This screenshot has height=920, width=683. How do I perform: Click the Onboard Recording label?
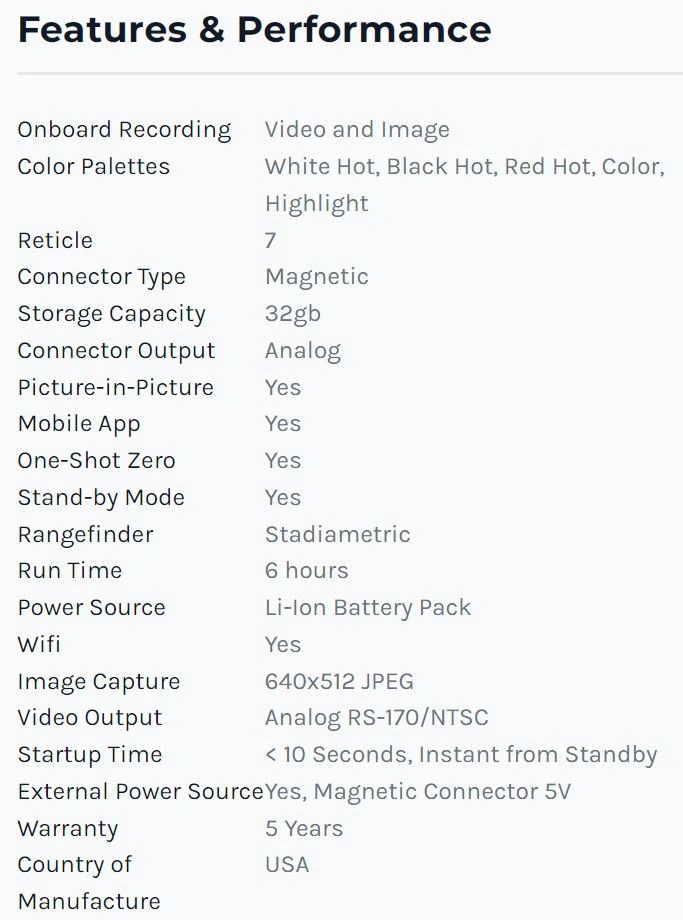pos(124,130)
